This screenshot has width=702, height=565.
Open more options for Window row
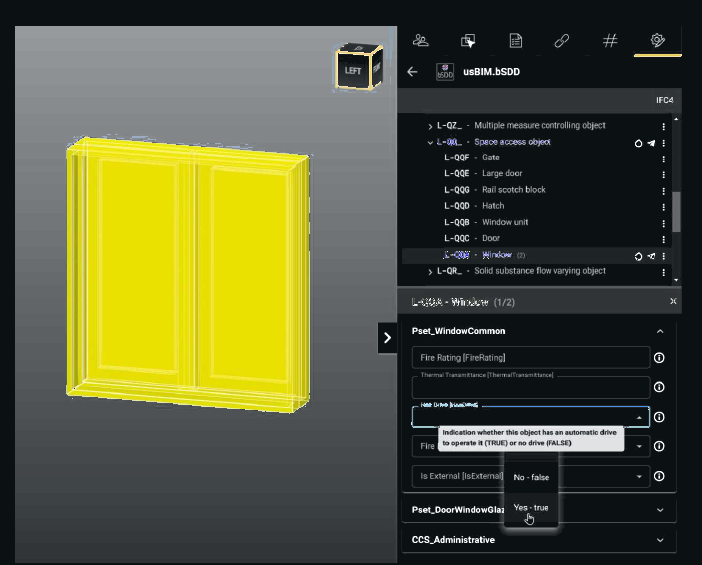pos(663,256)
